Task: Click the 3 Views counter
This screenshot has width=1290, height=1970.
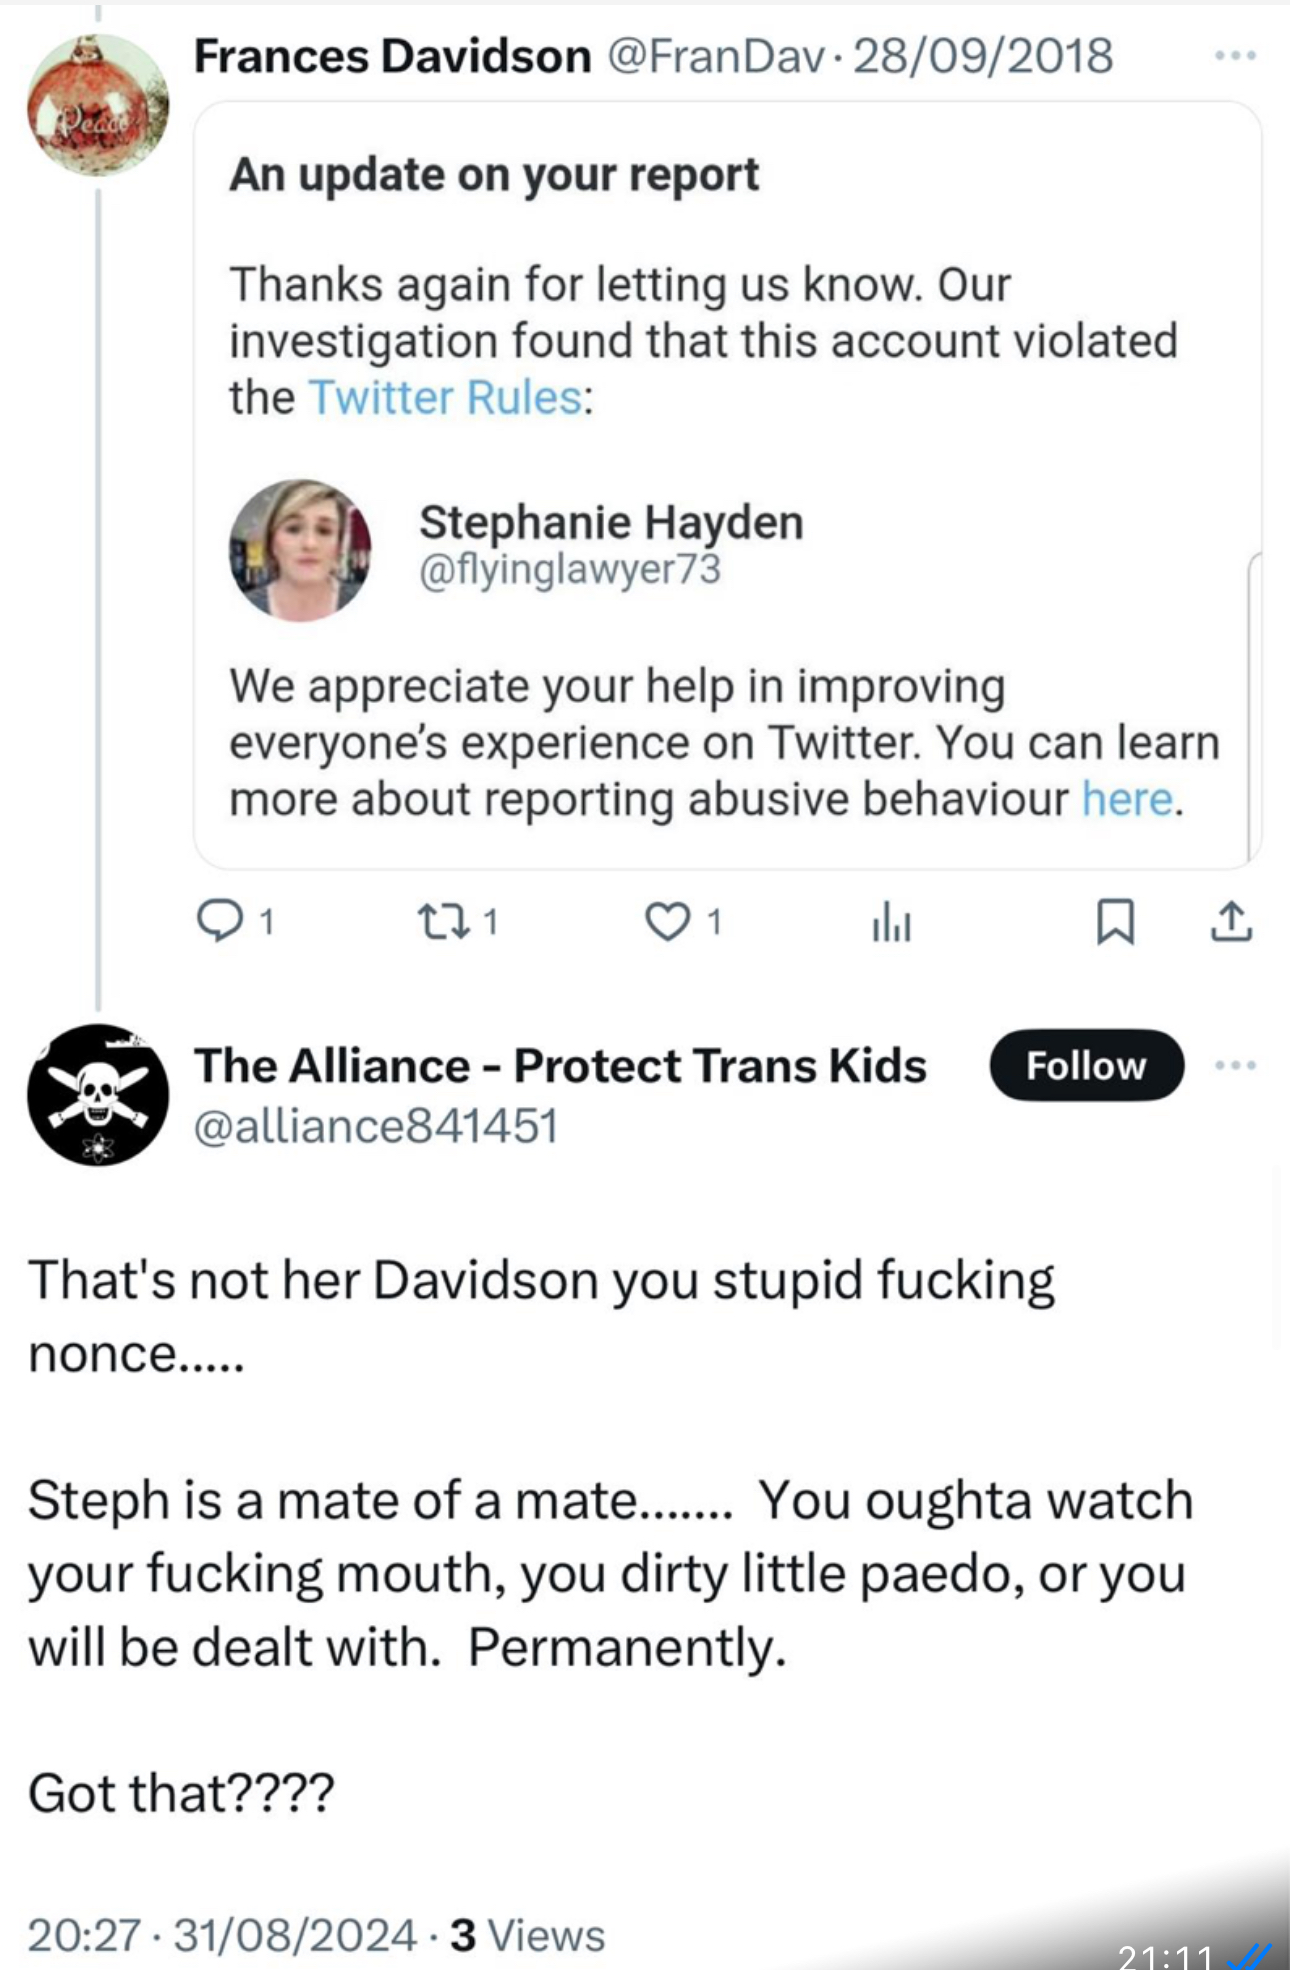Action: click(527, 1935)
